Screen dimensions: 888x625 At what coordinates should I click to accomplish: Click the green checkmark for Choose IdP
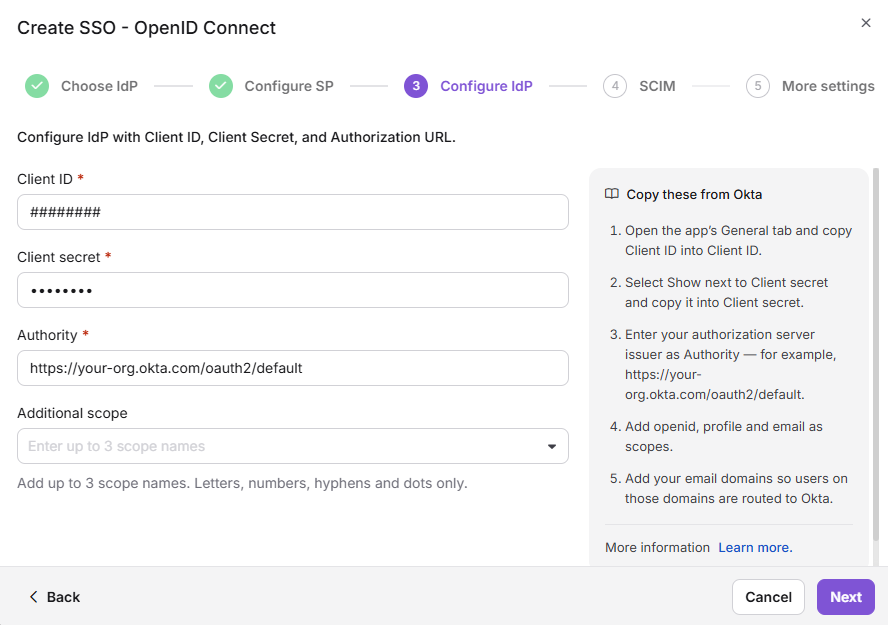(37, 86)
